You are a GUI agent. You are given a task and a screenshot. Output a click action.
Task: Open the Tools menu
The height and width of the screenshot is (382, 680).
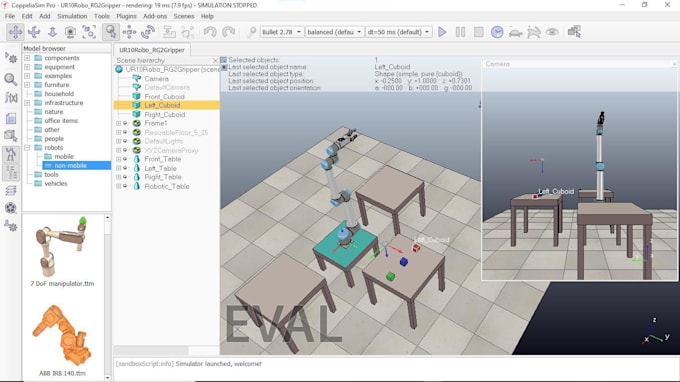[x=101, y=16]
